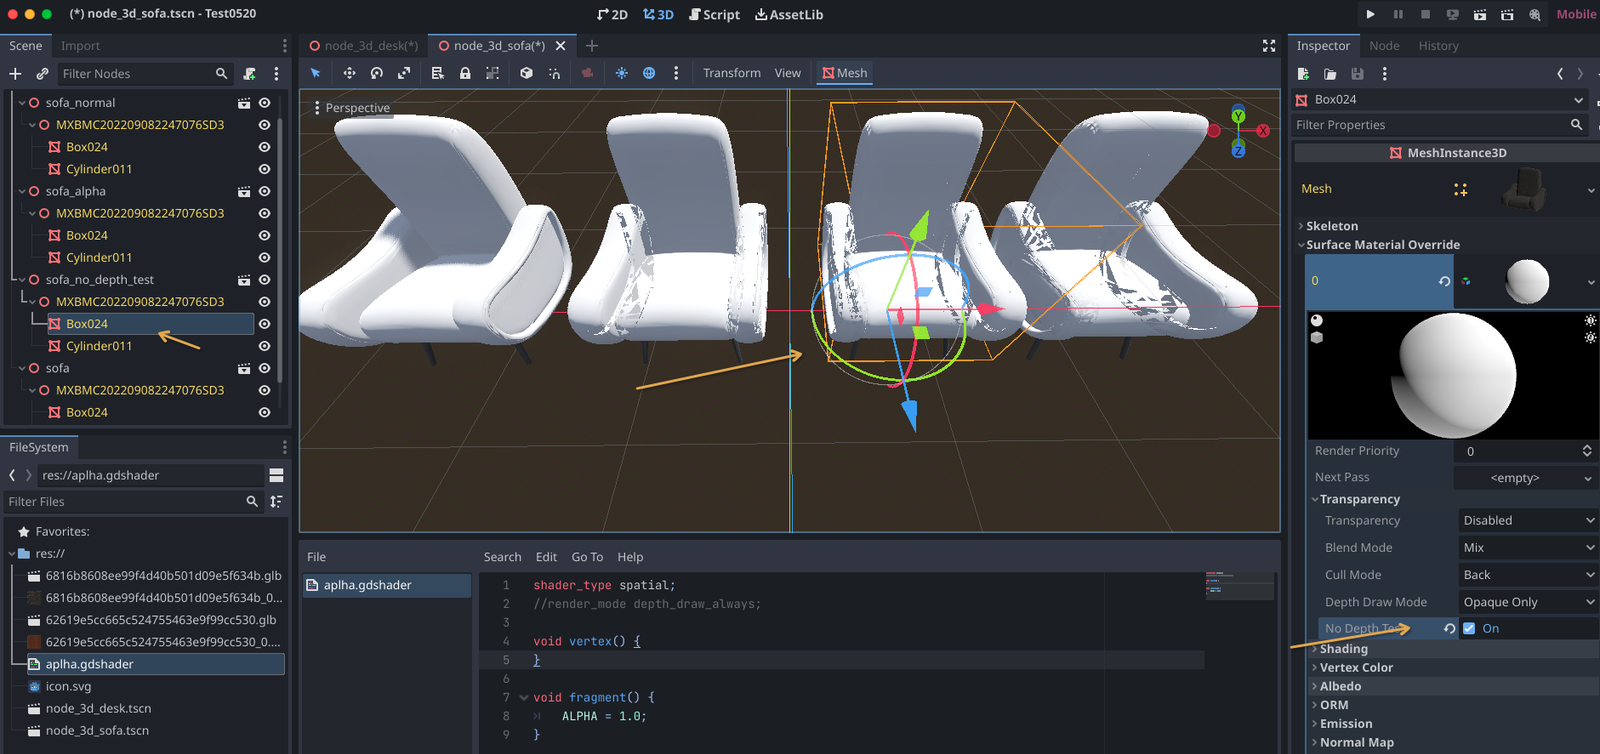Click the distraction free mode expand icon

click(x=1269, y=46)
